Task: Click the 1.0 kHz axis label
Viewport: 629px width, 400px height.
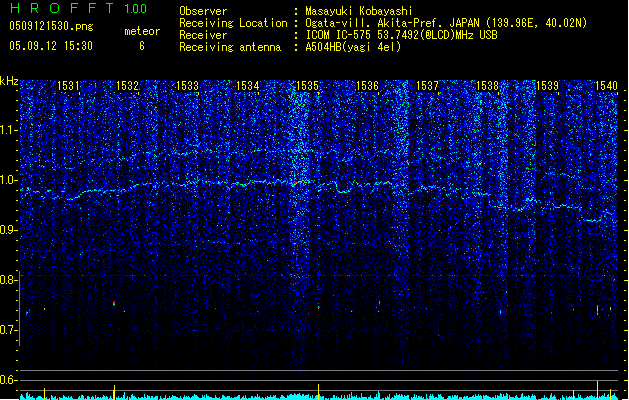Action: [9, 180]
